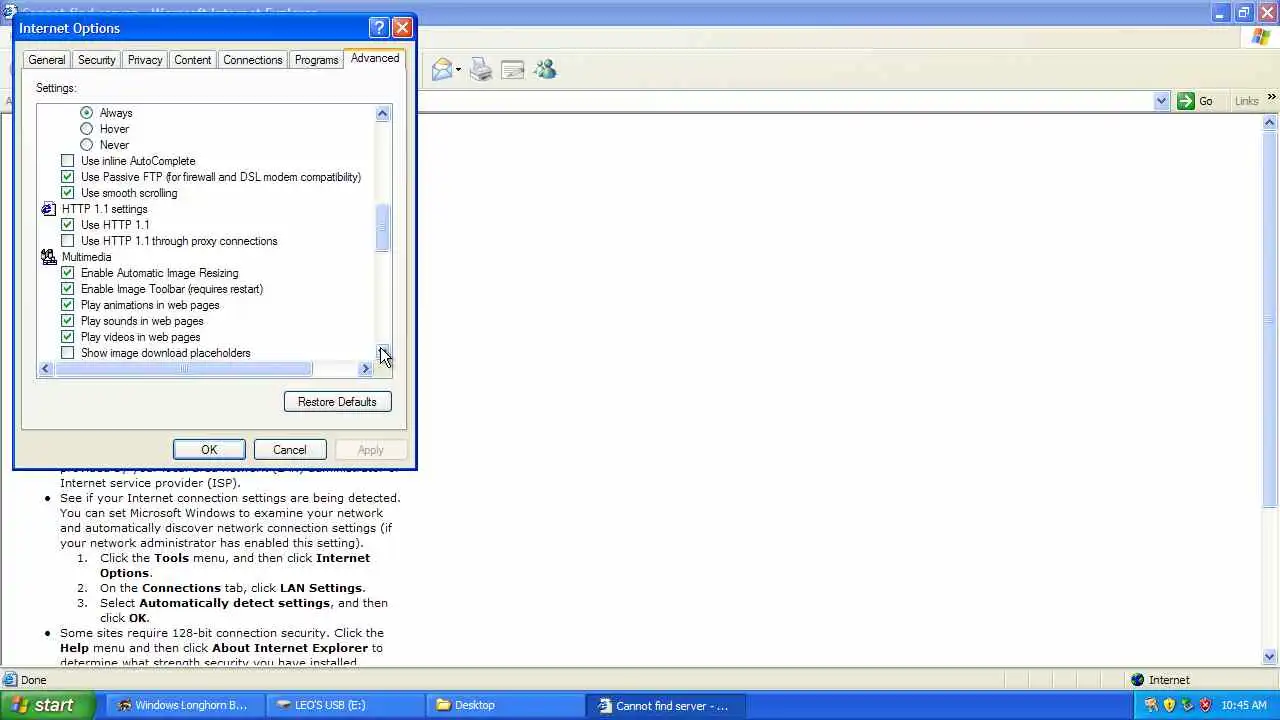The height and width of the screenshot is (720, 1280).
Task: Switch to the Desktop folder taskbar item
Action: tap(505, 705)
